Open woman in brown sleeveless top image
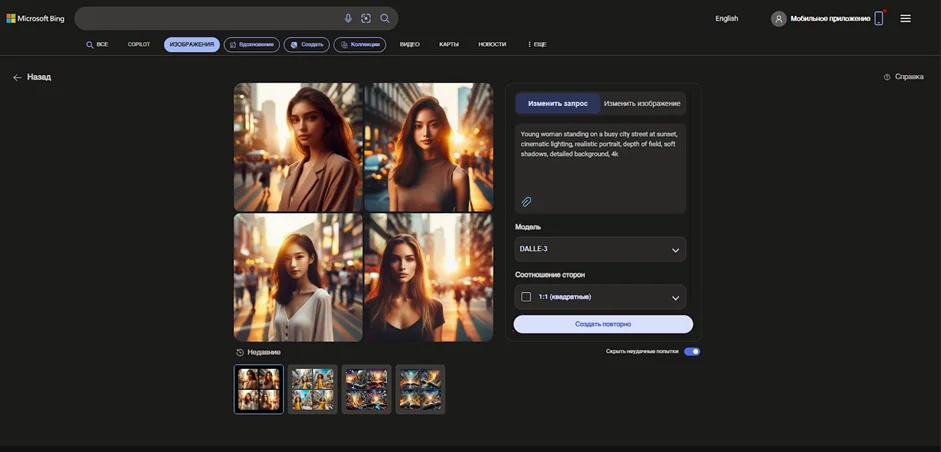This screenshot has width=941, height=452. pos(428,147)
